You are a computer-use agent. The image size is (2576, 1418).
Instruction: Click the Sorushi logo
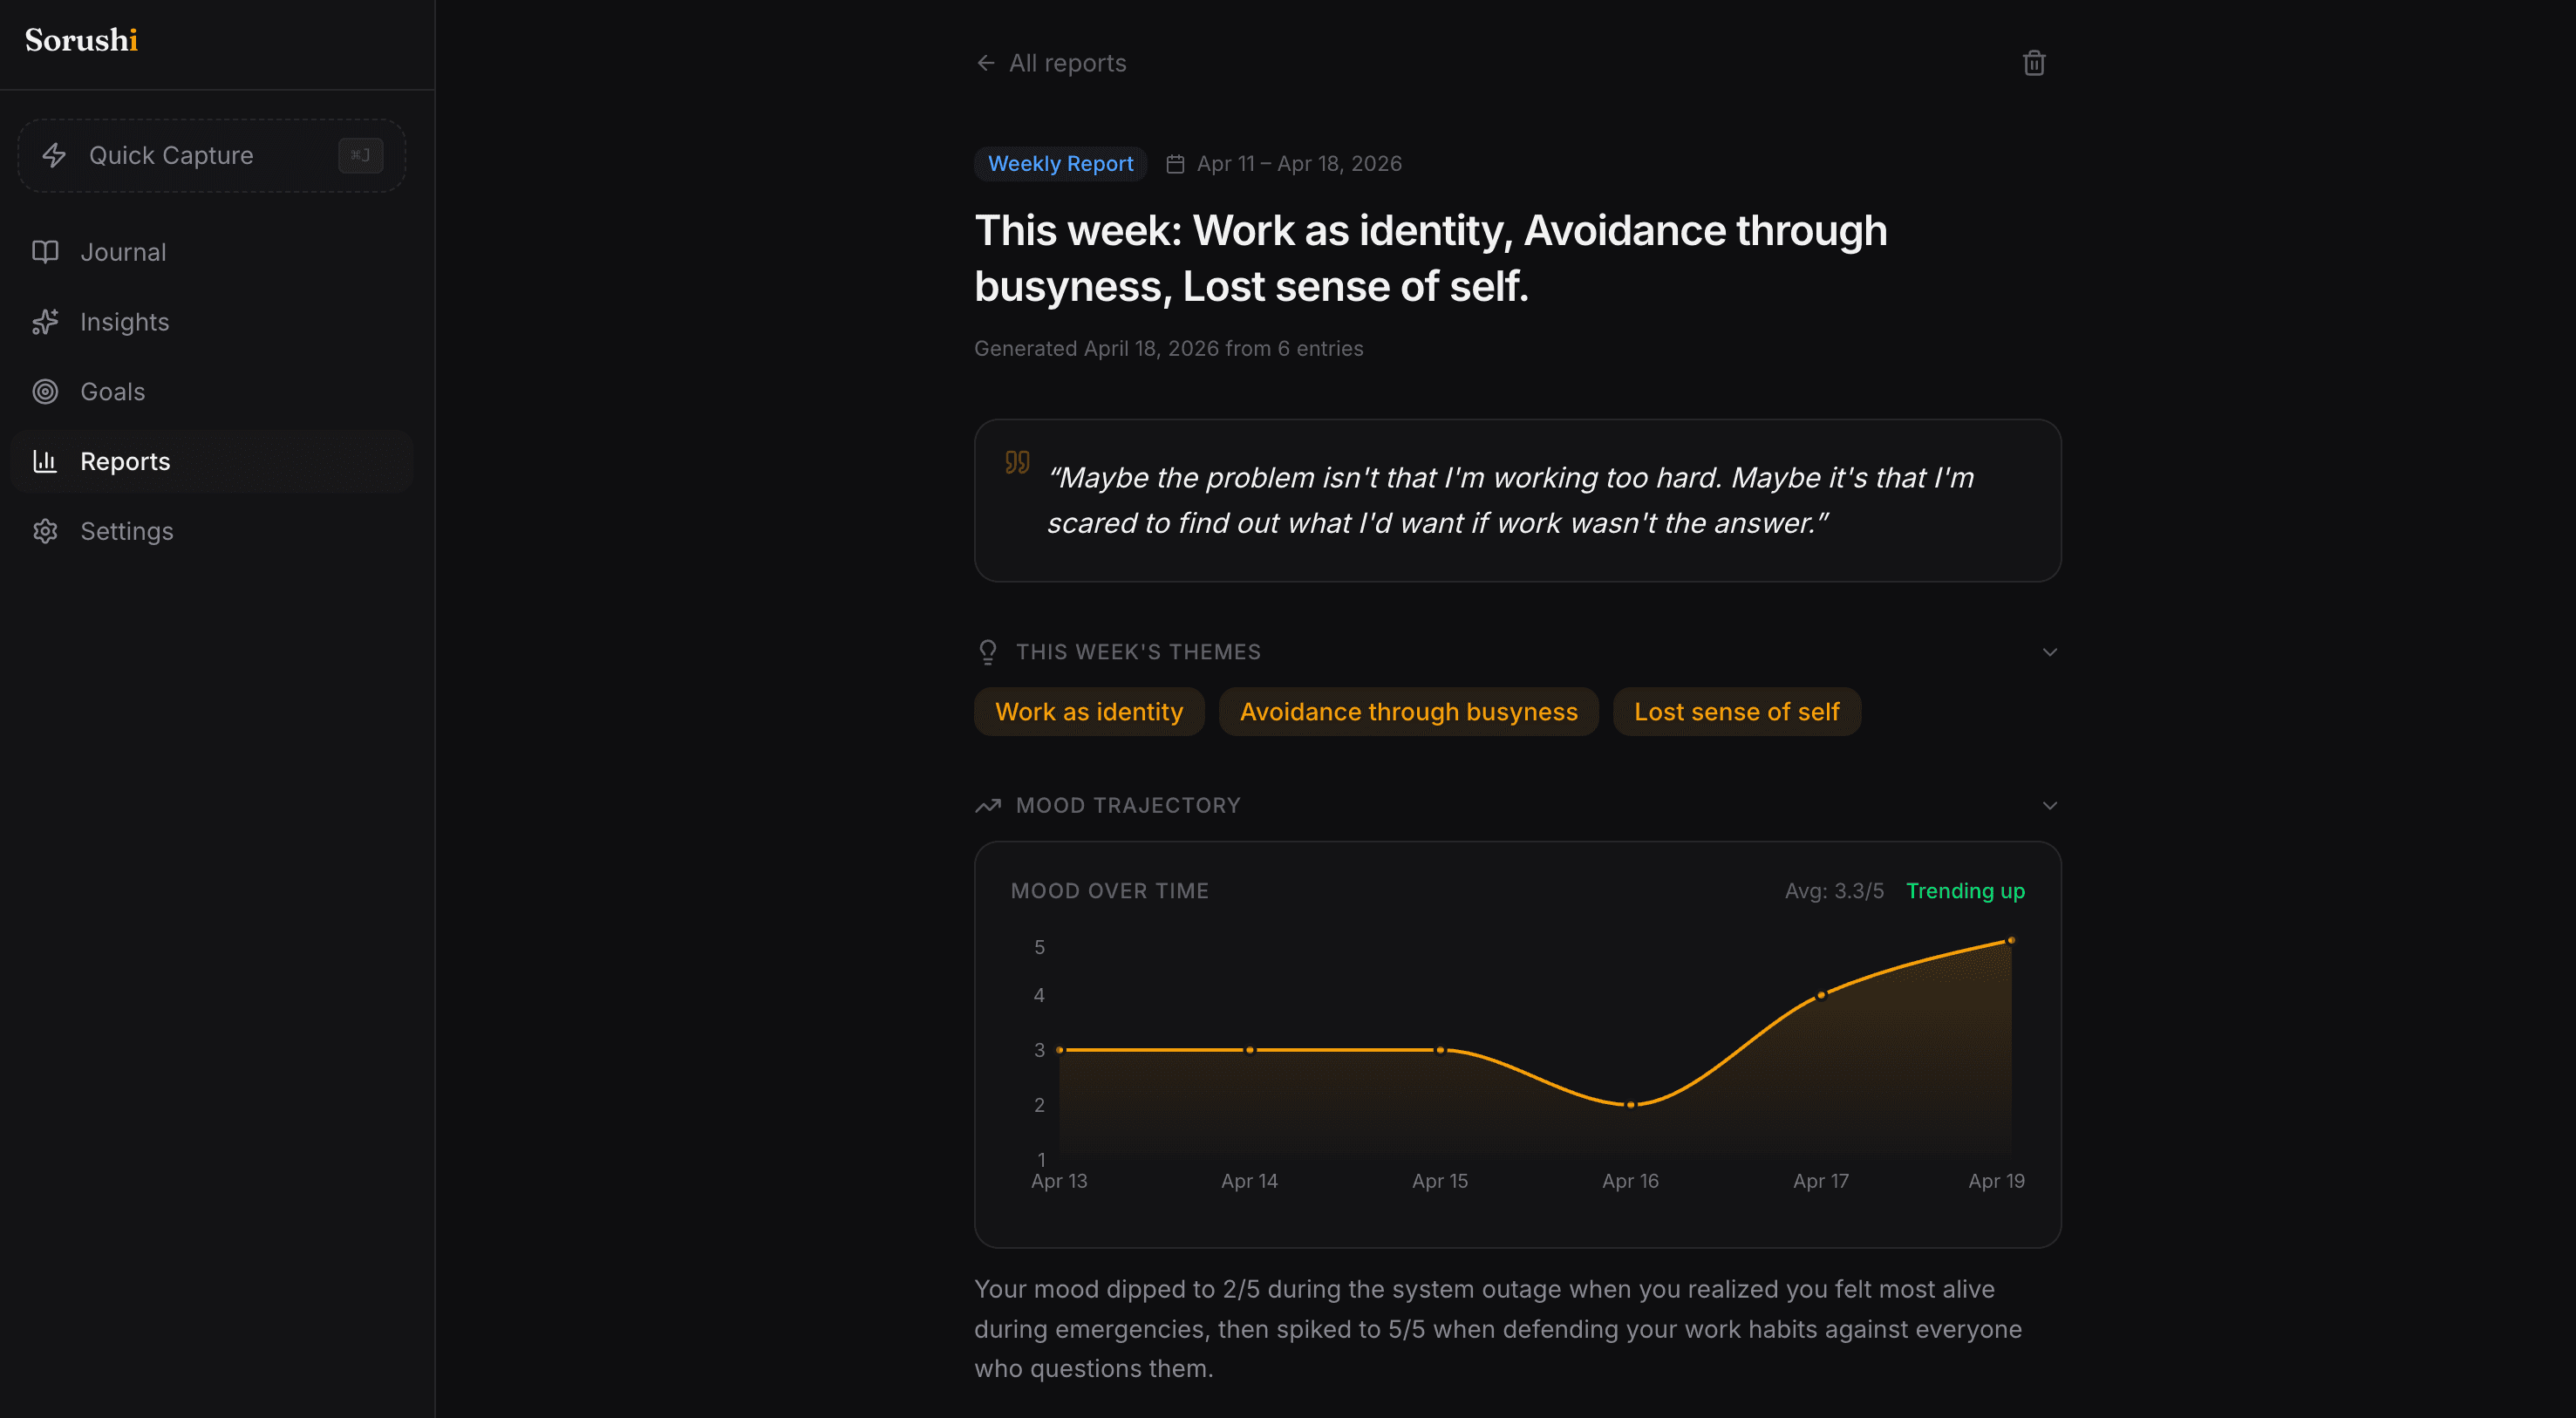click(81, 40)
